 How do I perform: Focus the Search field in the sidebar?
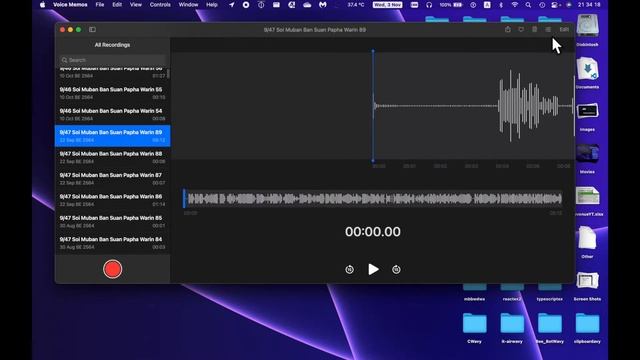tap(112, 60)
